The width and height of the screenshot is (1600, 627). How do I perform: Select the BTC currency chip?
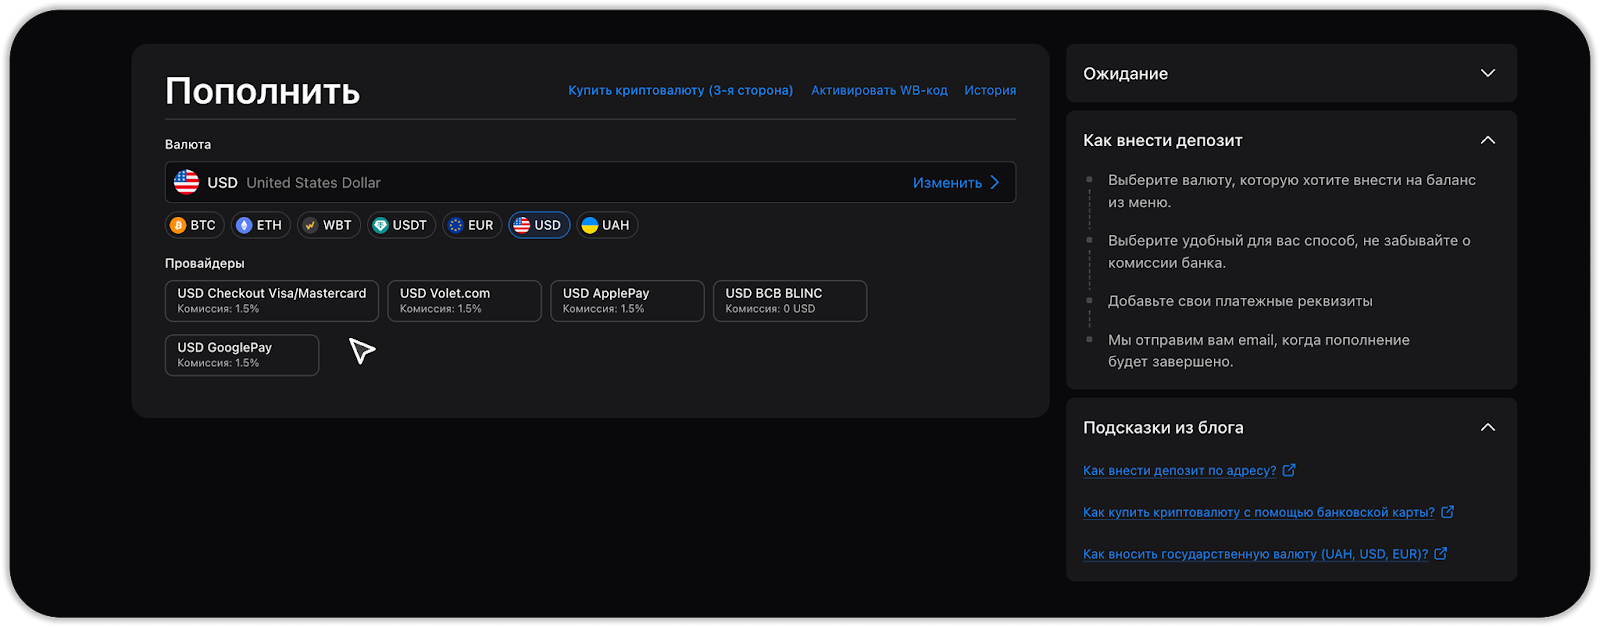(193, 225)
